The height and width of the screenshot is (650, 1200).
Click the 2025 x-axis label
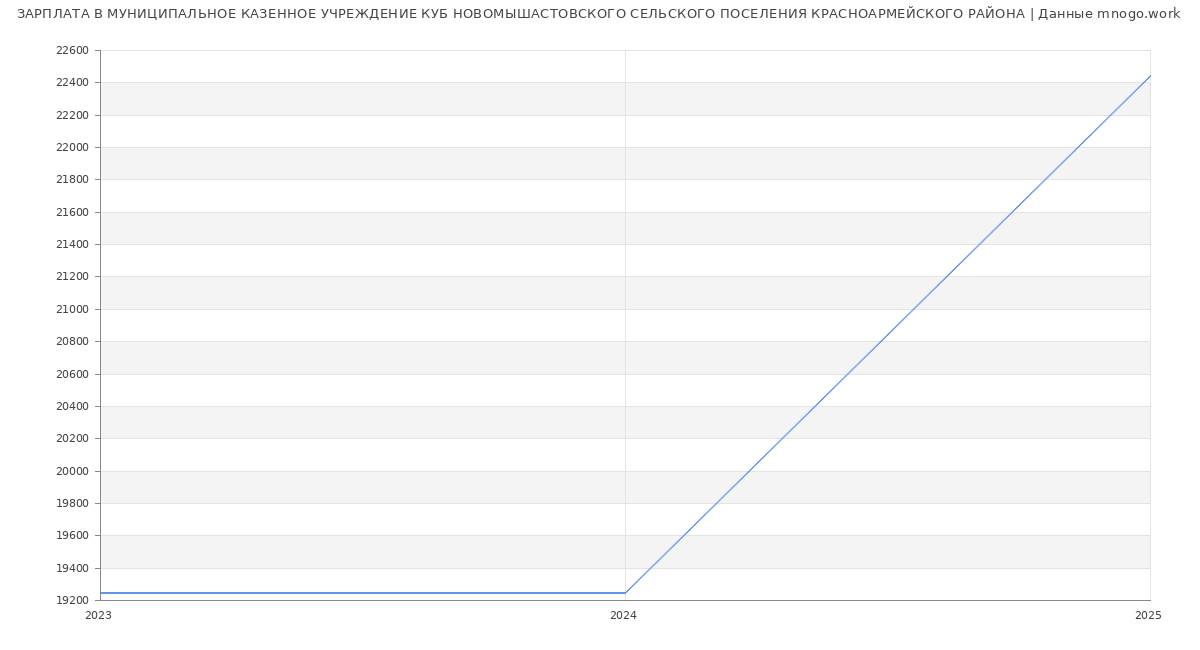(x=1148, y=616)
